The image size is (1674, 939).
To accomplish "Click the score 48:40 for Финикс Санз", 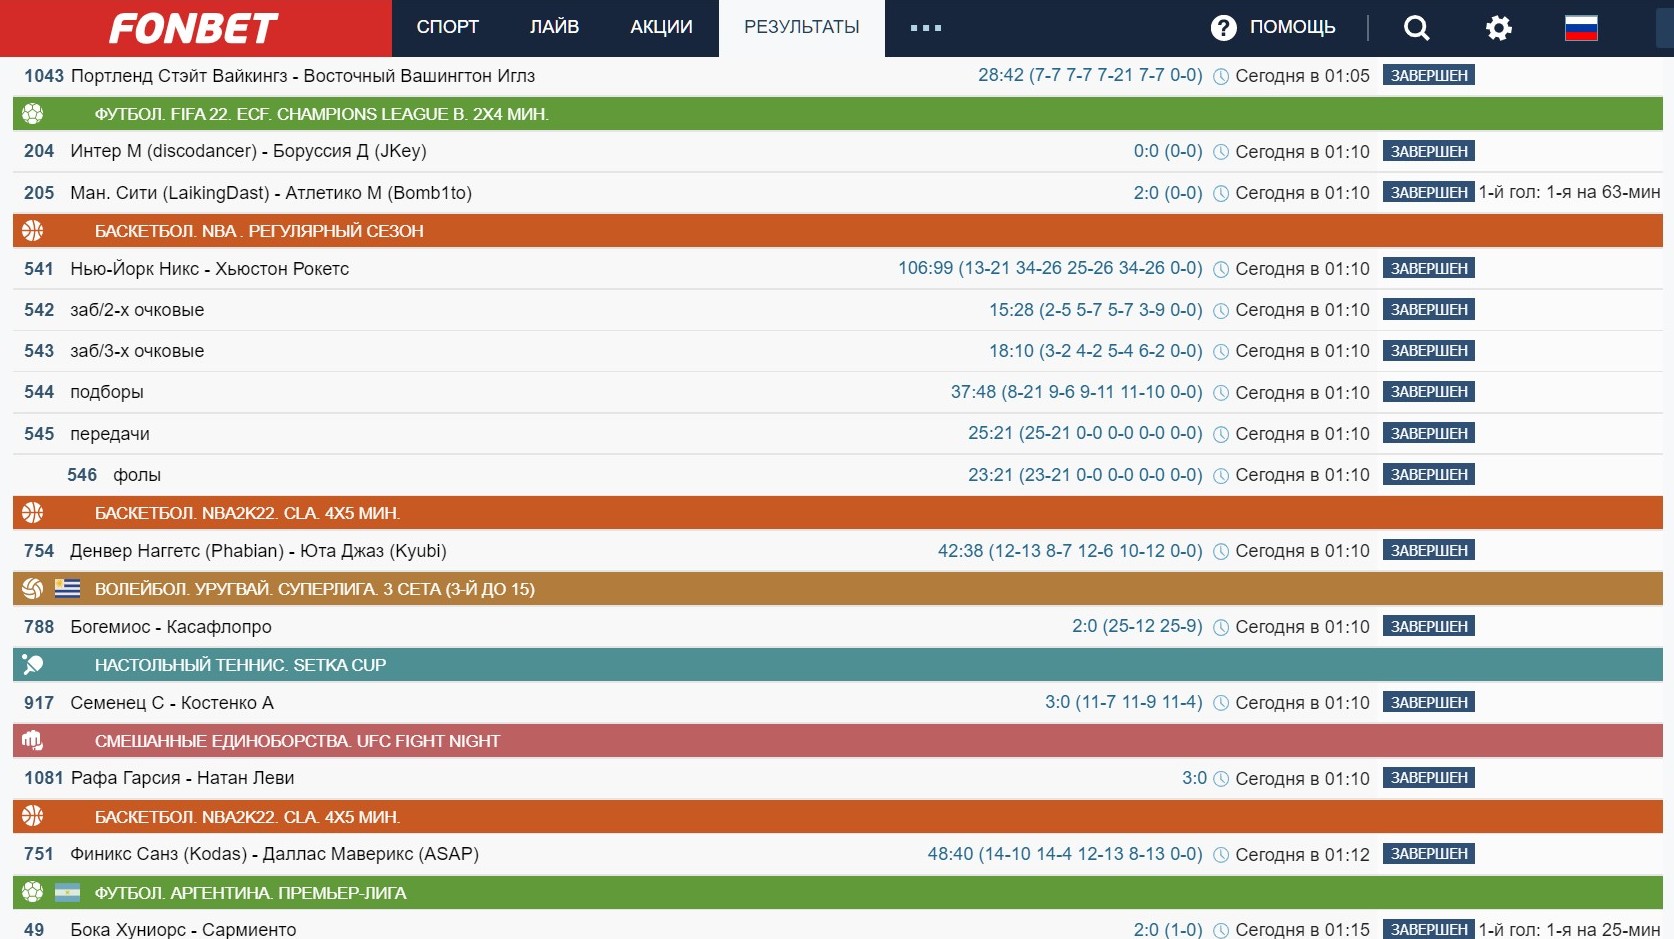I will click(1065, 854).
